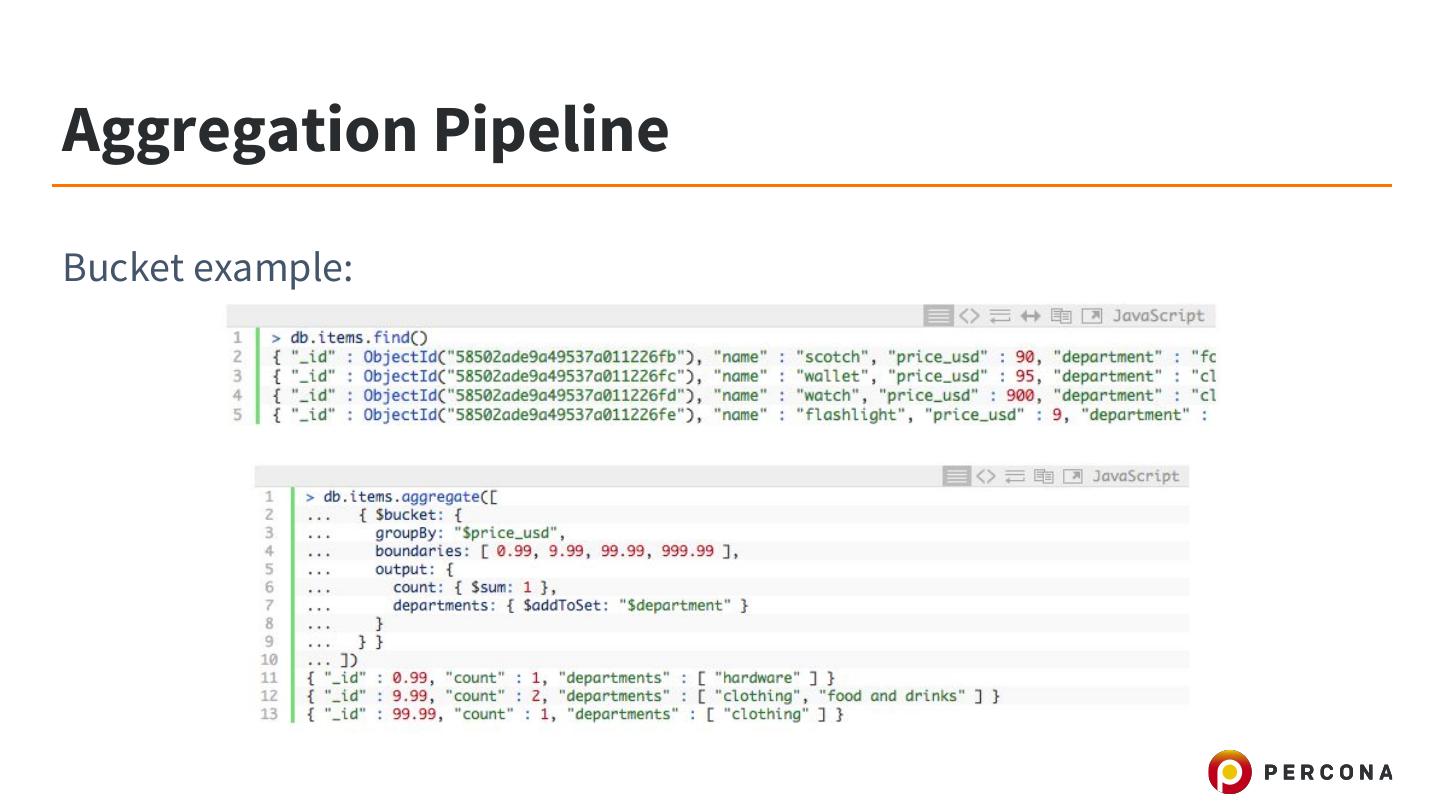Open the find() code in a new window
Image resolution: width=1440 pixels, height=810 pixels.
click(x=1092, y=316)
